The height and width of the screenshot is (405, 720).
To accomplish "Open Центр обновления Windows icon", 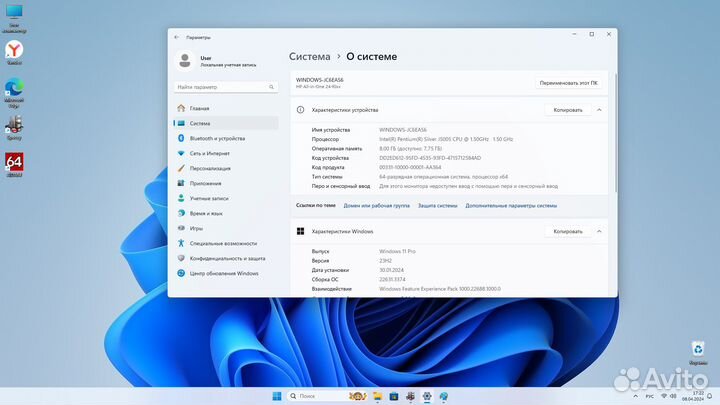I will click(181, 273).
